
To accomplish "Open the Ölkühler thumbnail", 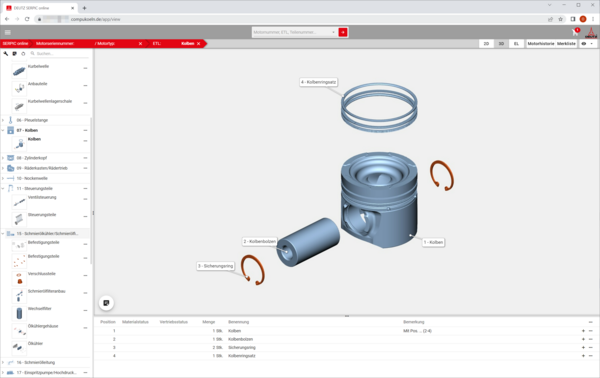I will (19, 348).
